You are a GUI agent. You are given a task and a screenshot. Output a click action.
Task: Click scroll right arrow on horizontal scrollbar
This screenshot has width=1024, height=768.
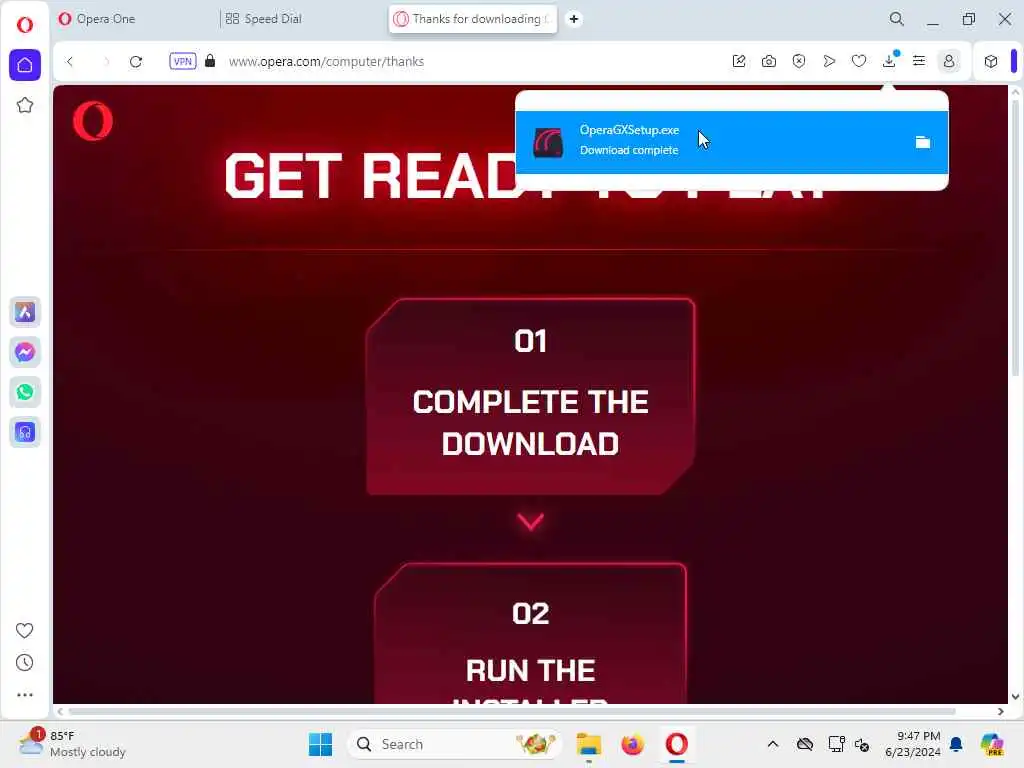(1000, 711)
